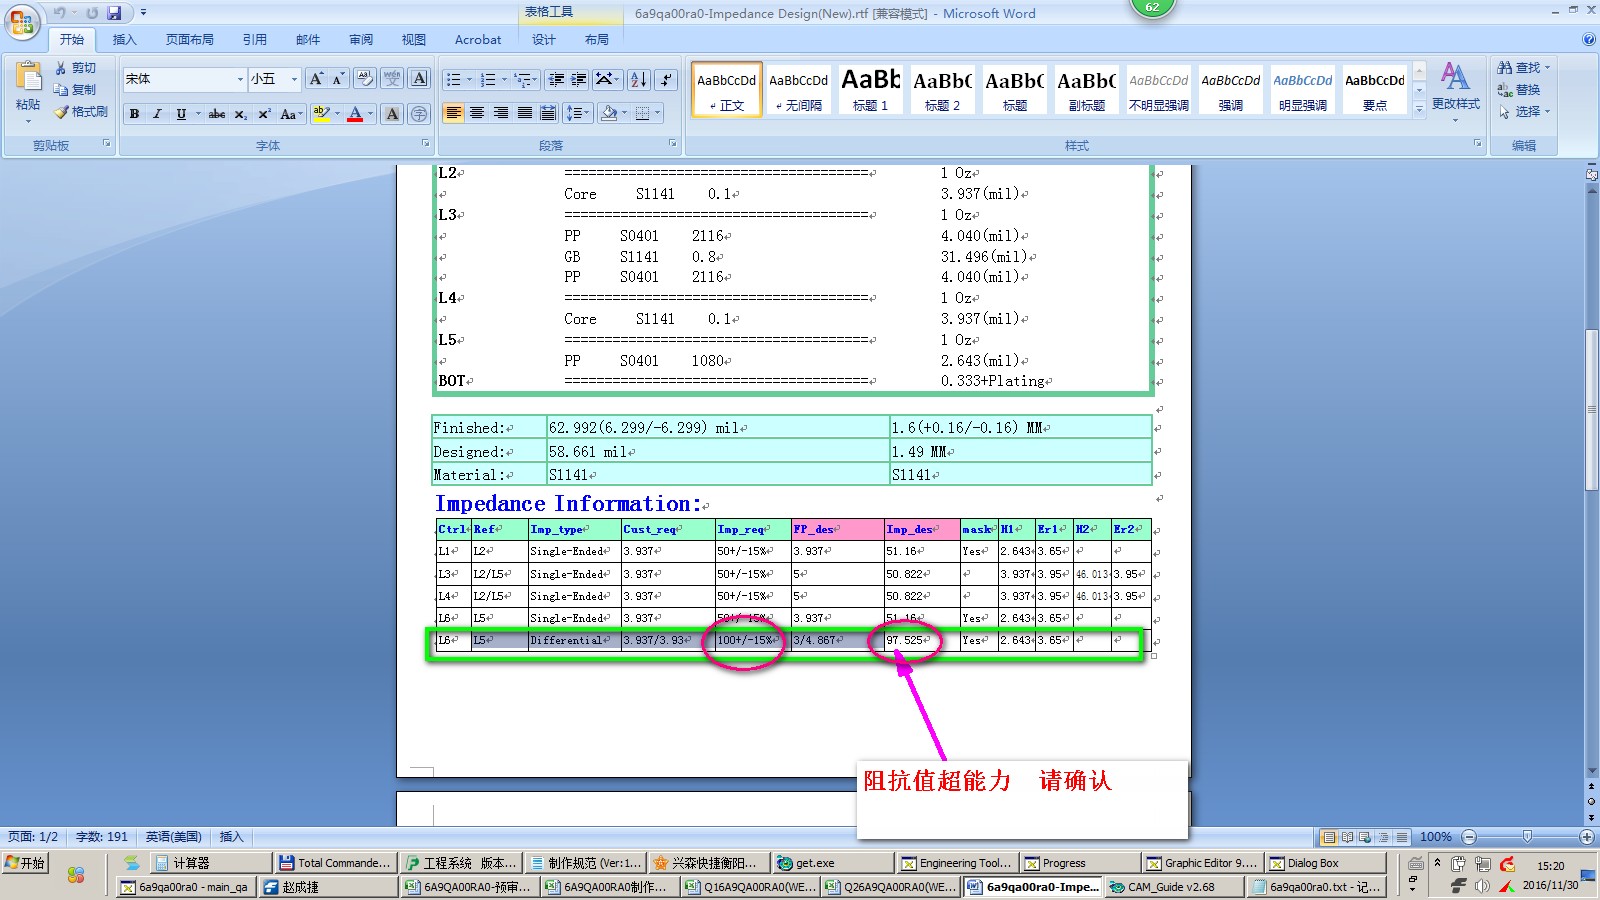Expand the Styles gallery more arrow
1600x900 pixels.
(1419, 109)
